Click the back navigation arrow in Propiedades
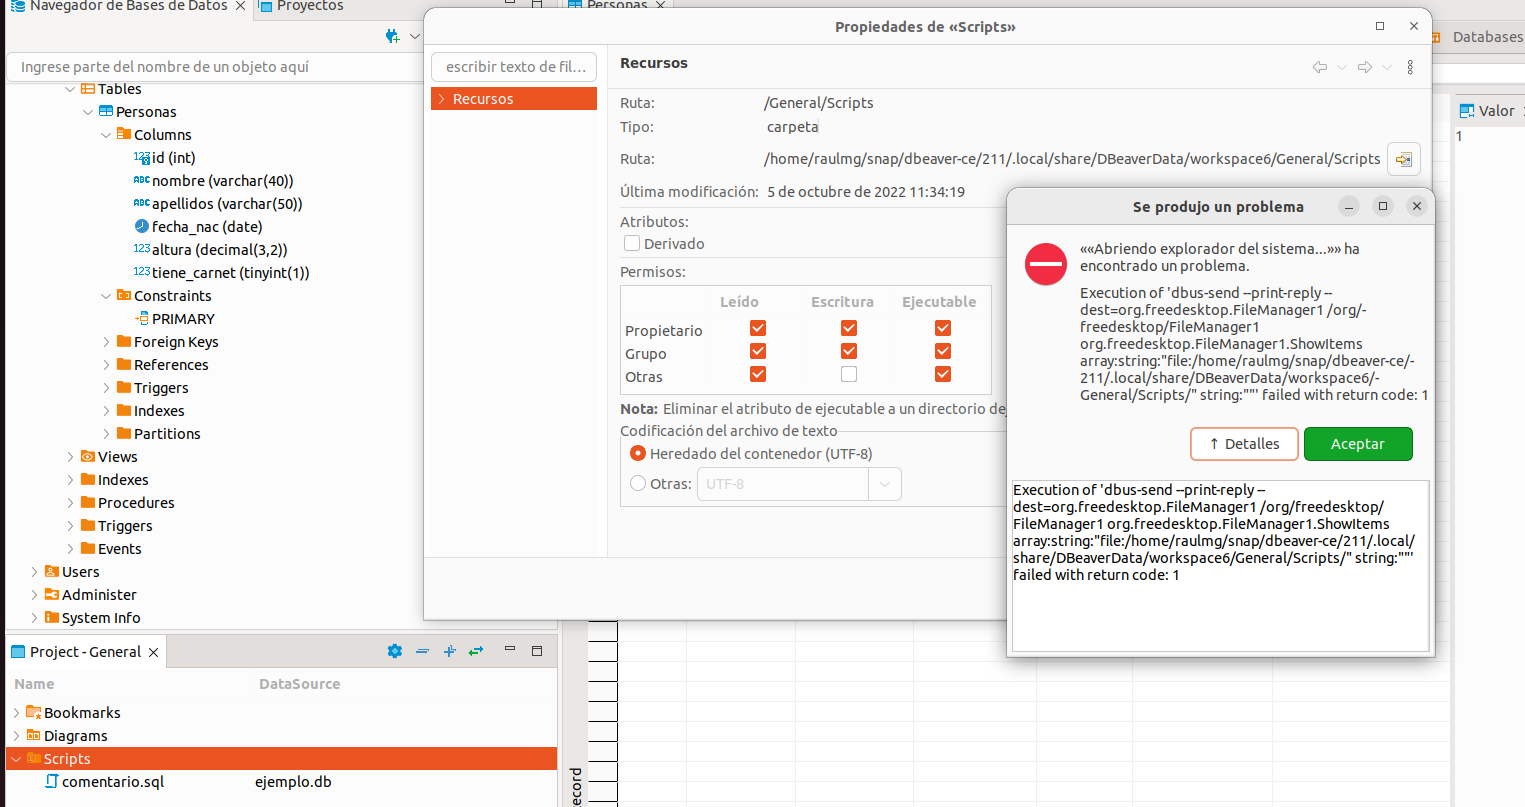Screen dimensions: 1525x807 coord(1318,67)
